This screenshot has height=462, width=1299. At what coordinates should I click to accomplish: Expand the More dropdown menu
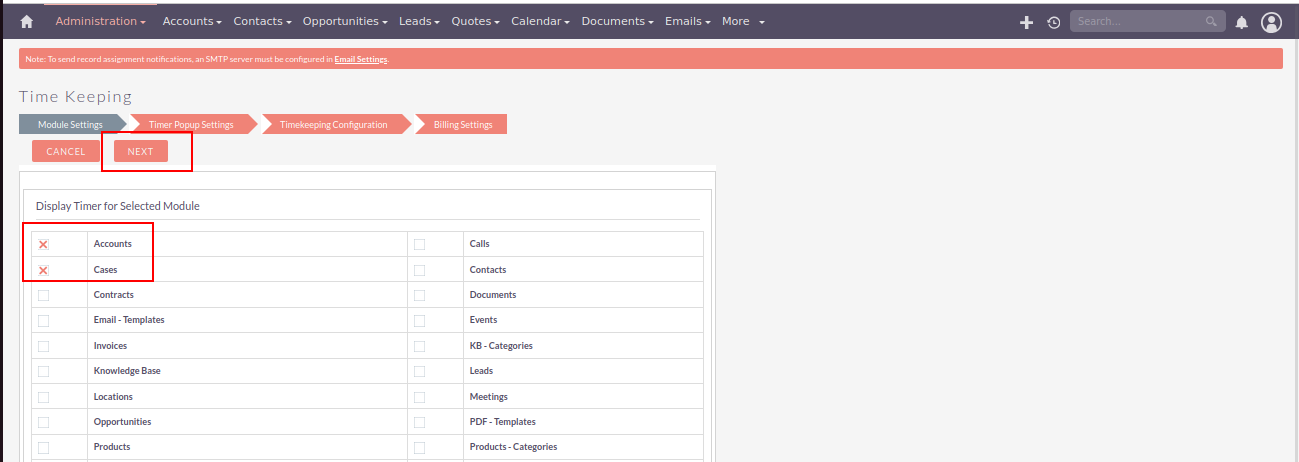click(742, 21)
